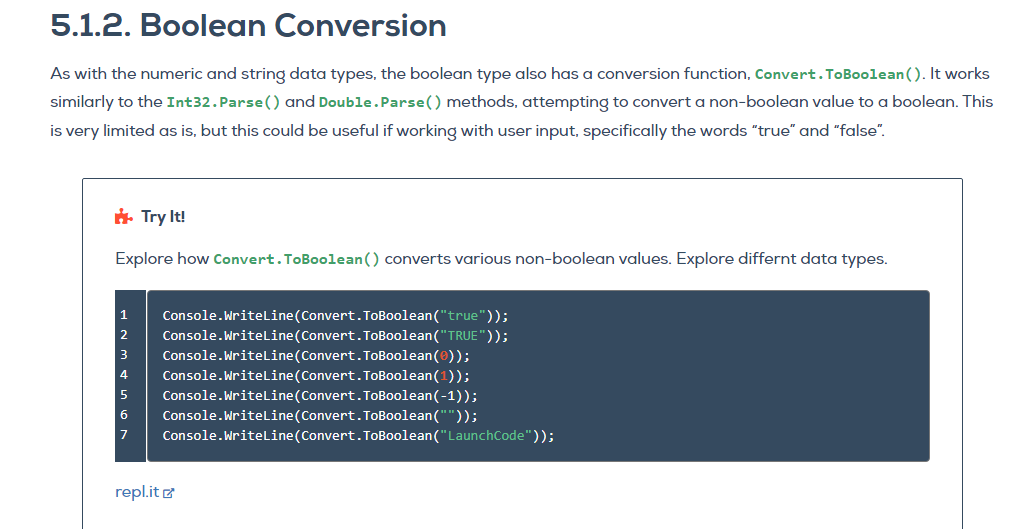Click the "LaunchCode" string in code
The height and width of the screenshot is (529, 1035).
tap(486, 435)
